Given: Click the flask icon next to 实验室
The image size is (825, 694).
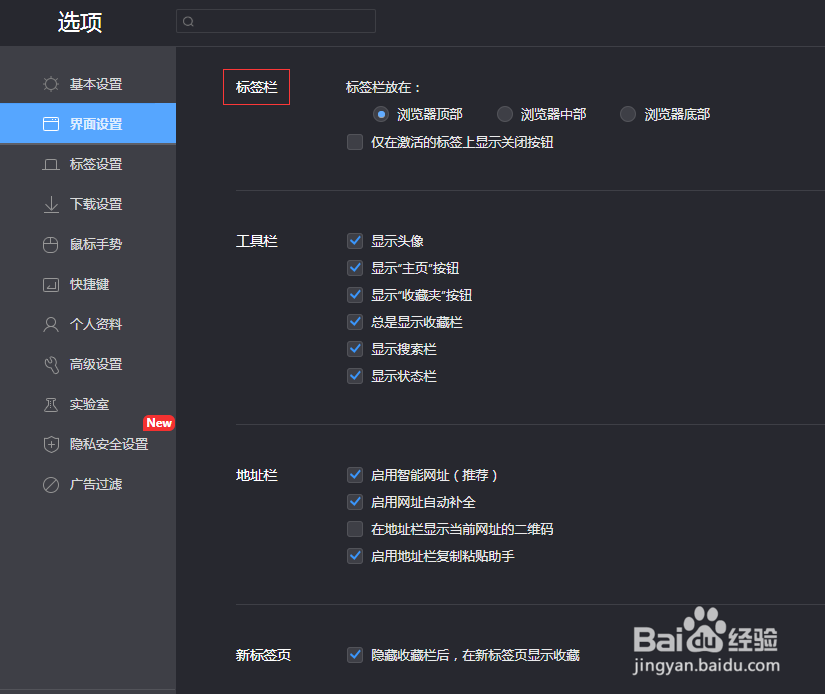Looking at the screenshot, I should point(51,404).
